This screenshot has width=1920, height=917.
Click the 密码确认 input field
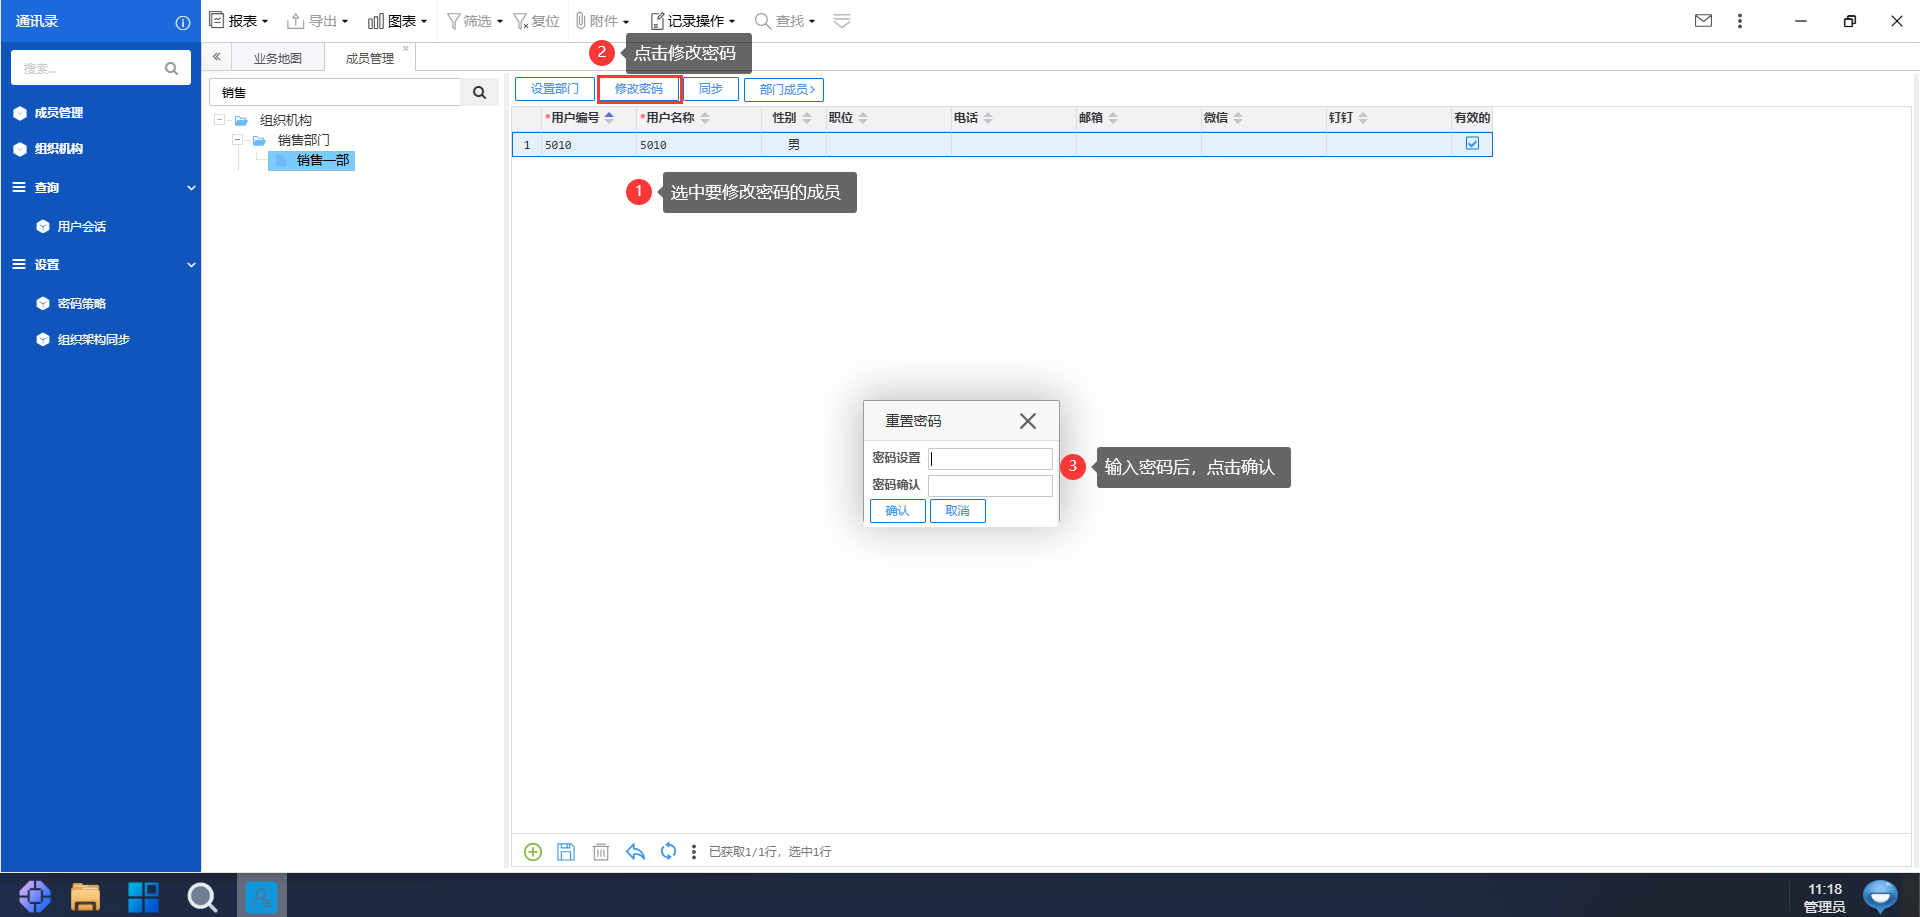click(990, 485)
